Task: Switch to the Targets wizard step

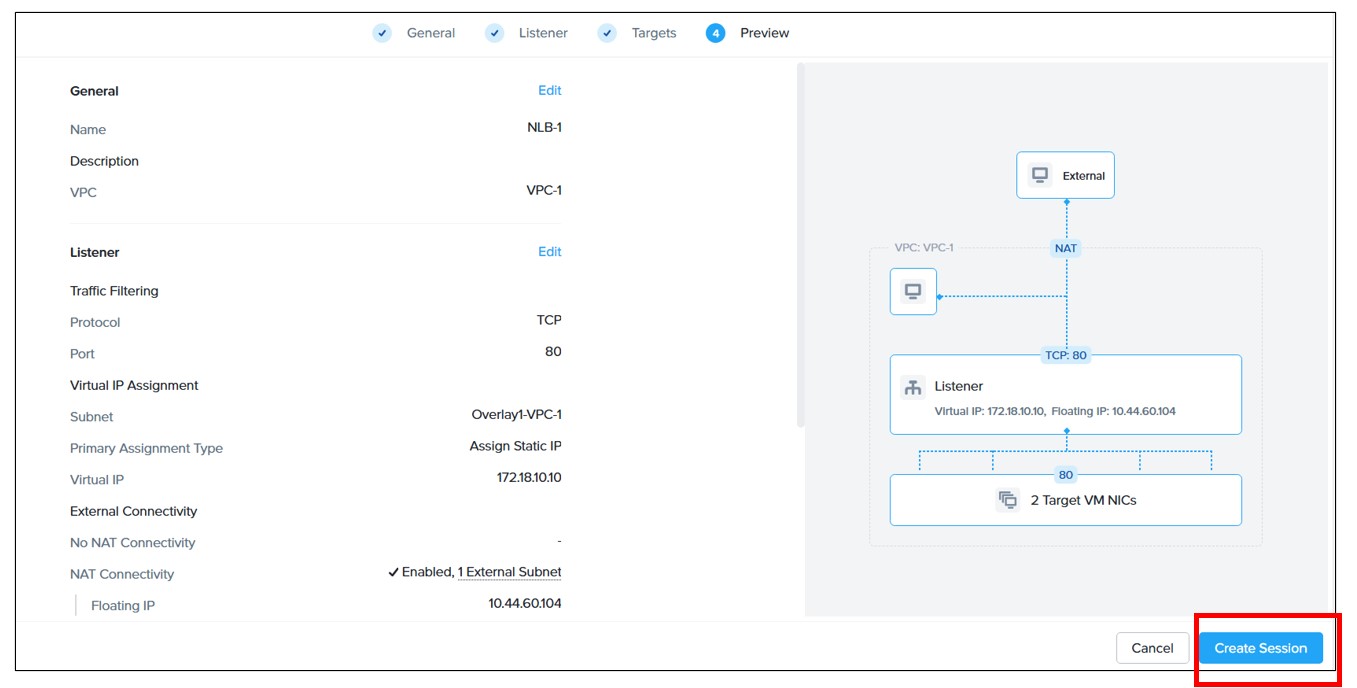Action: [x=653, y=33]
